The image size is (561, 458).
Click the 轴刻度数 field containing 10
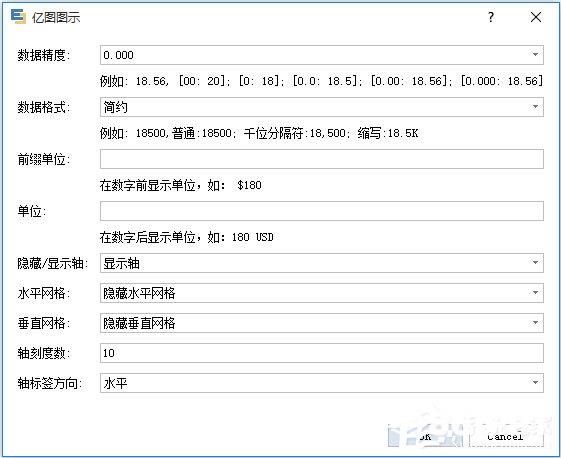322,353
